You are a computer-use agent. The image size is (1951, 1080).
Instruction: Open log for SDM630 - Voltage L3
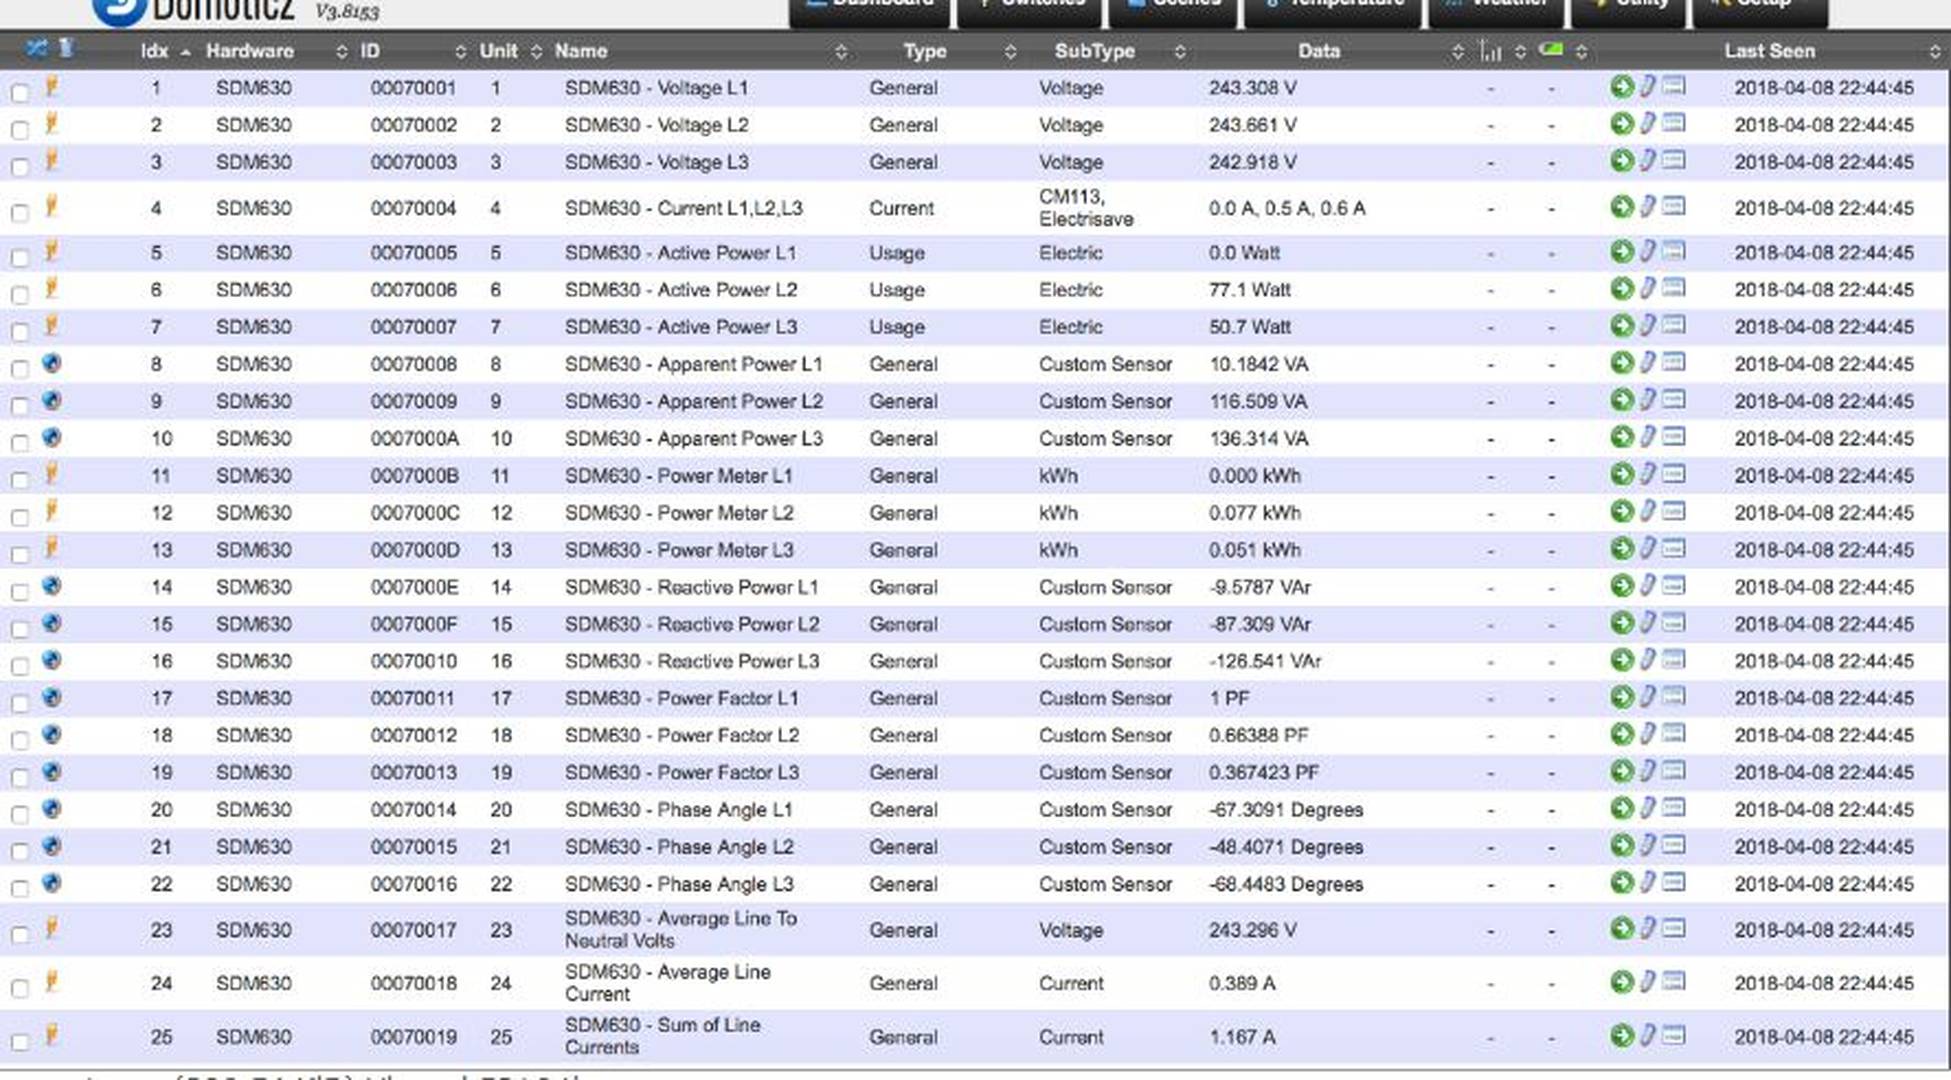[1674, 160]
